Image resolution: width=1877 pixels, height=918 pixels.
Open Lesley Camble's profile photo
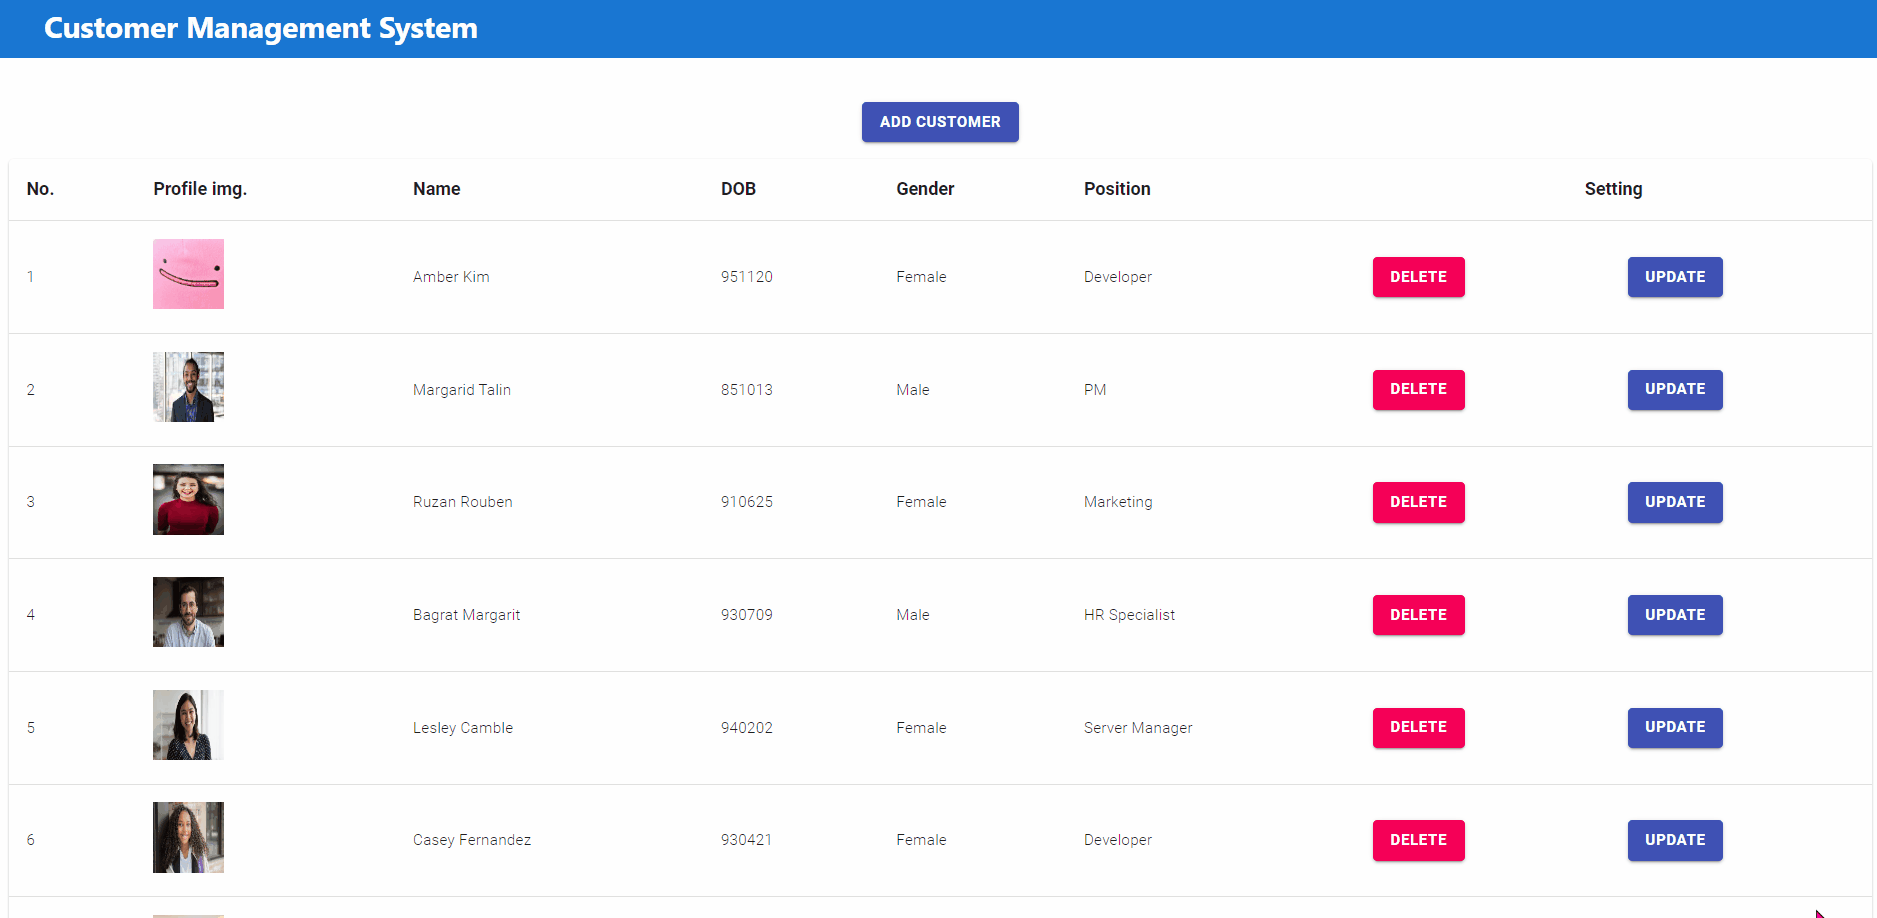188,725
